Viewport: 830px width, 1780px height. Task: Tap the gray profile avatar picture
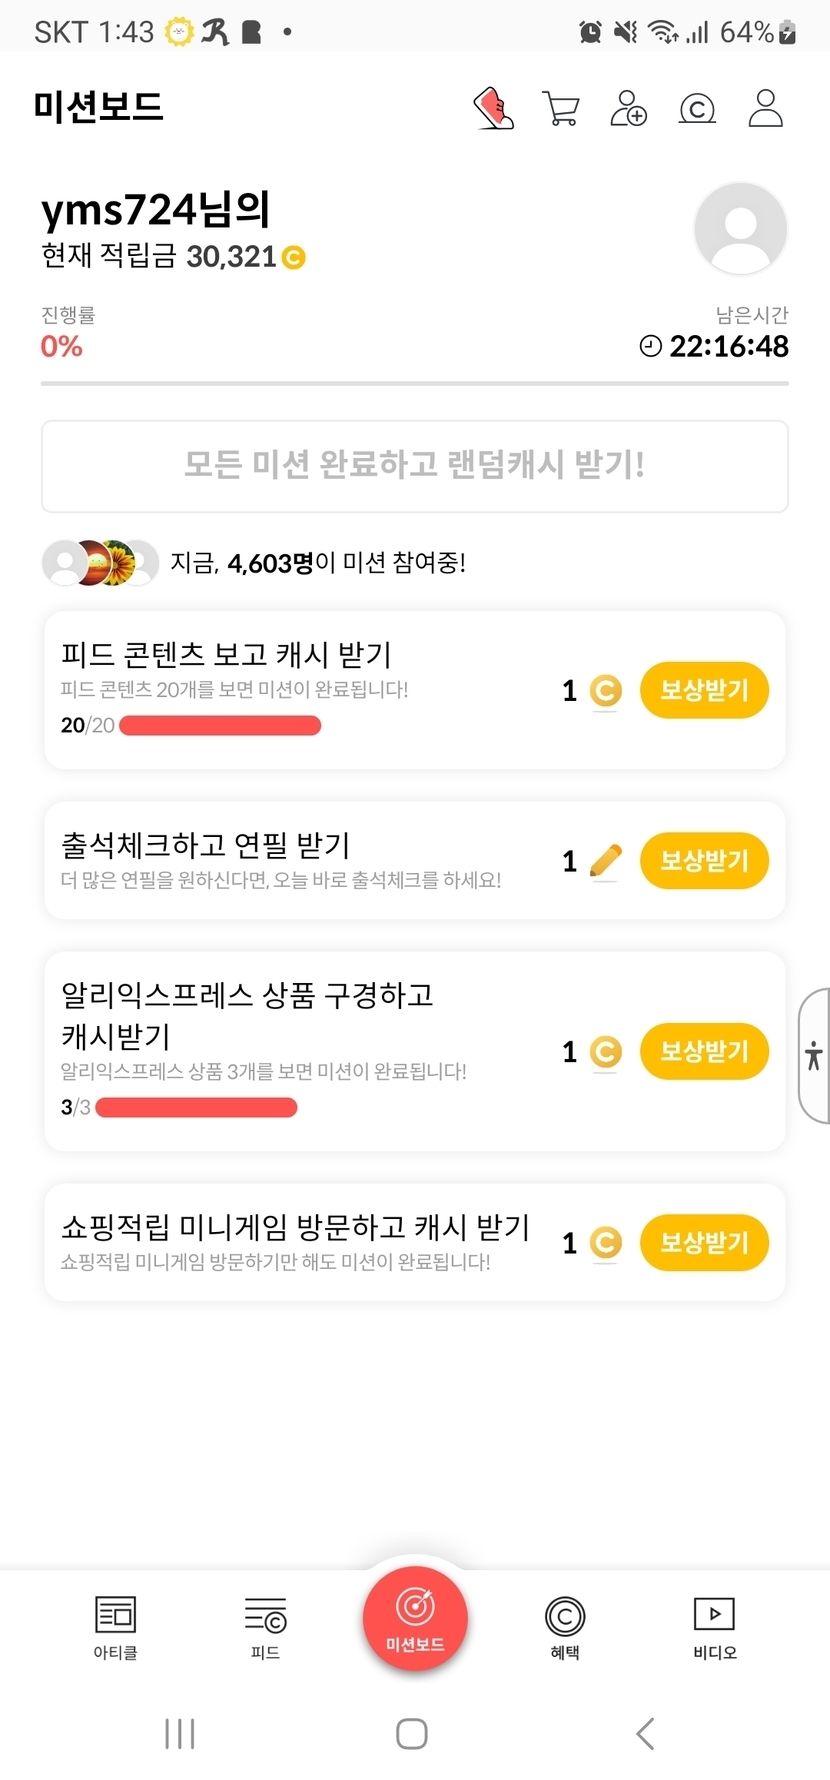(740, 229)
